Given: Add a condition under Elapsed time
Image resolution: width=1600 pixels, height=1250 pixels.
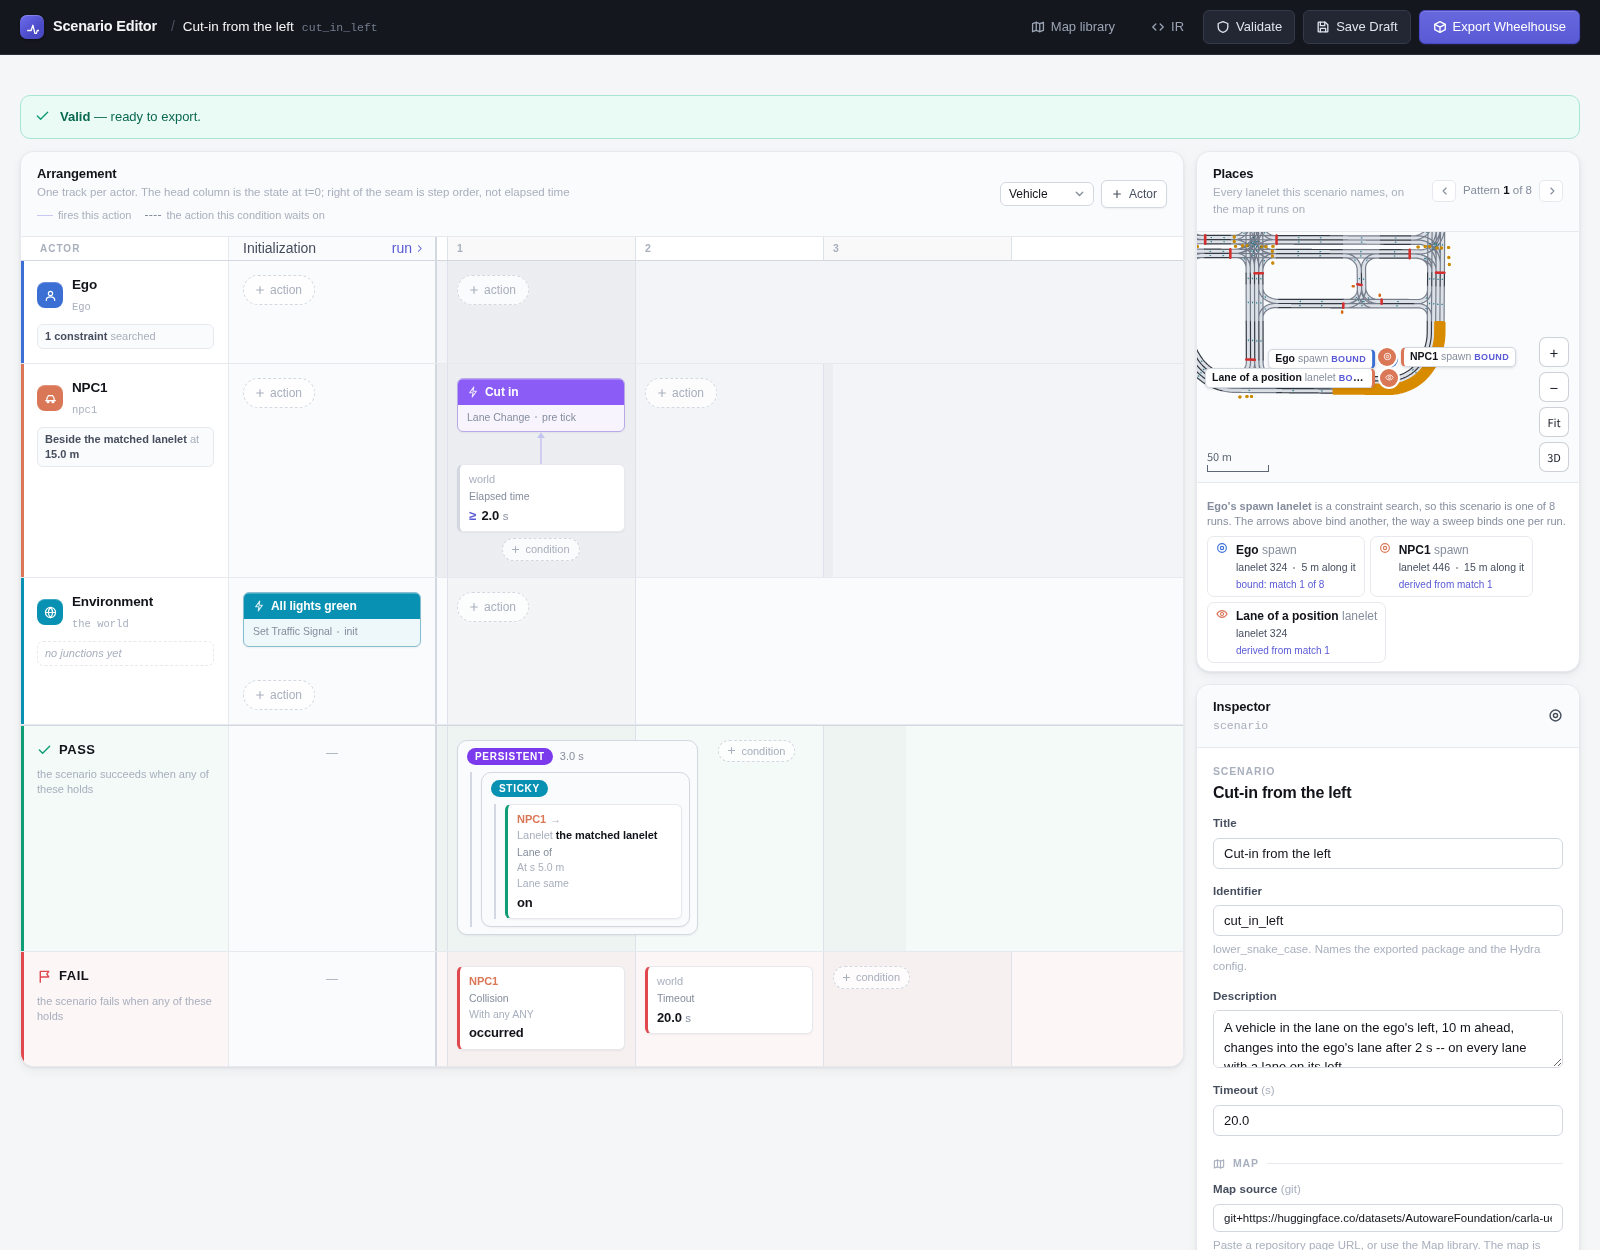Looking at the screenshot, I should coord(541,549).
